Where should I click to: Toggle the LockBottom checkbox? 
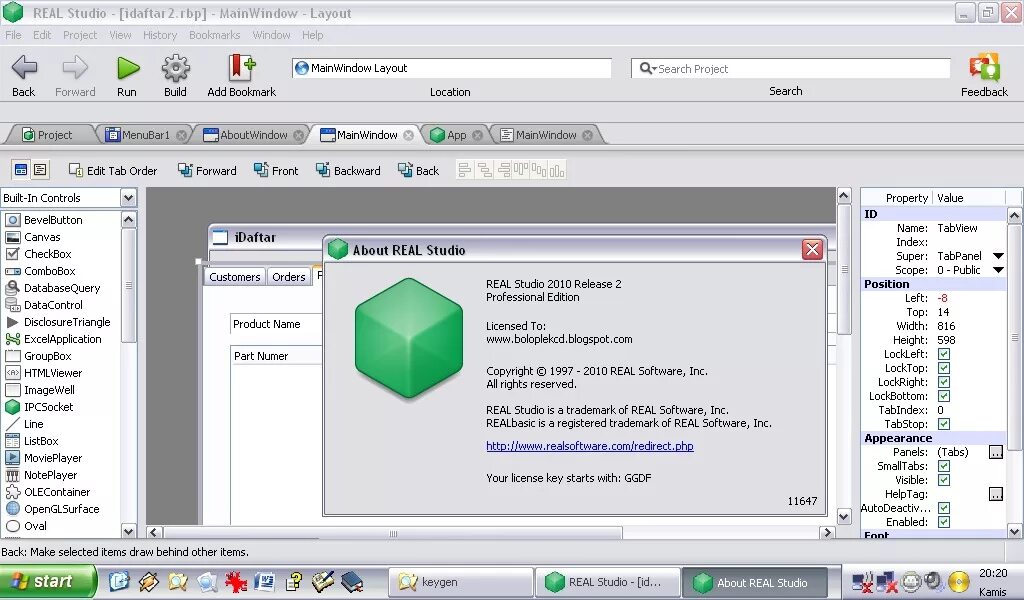tap(944, 396)
